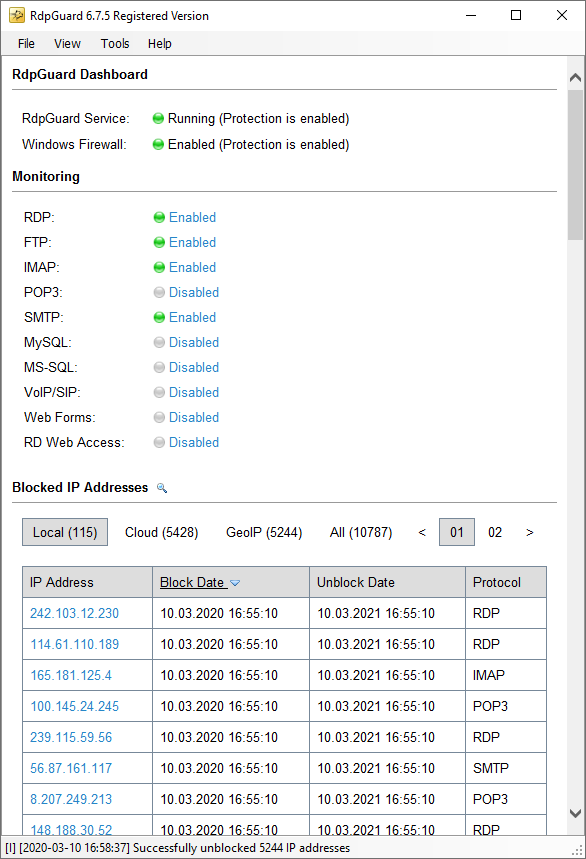Viewport: 586px width, 859px height.
Task: Click the search magnifier beside Blocked IP Addresses
Action: [x=162, y=488]
